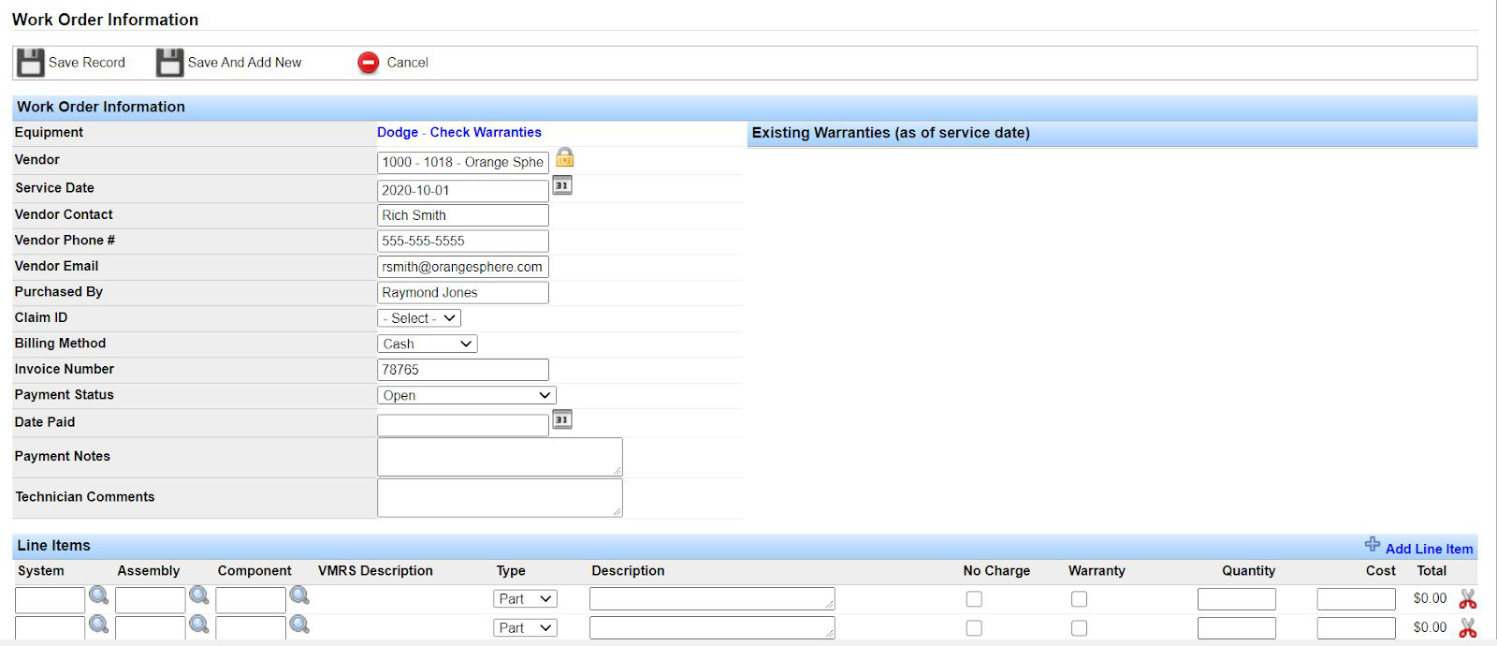Click the Service Date field
Screen dimensions: 1497x646
pos(463,190)
